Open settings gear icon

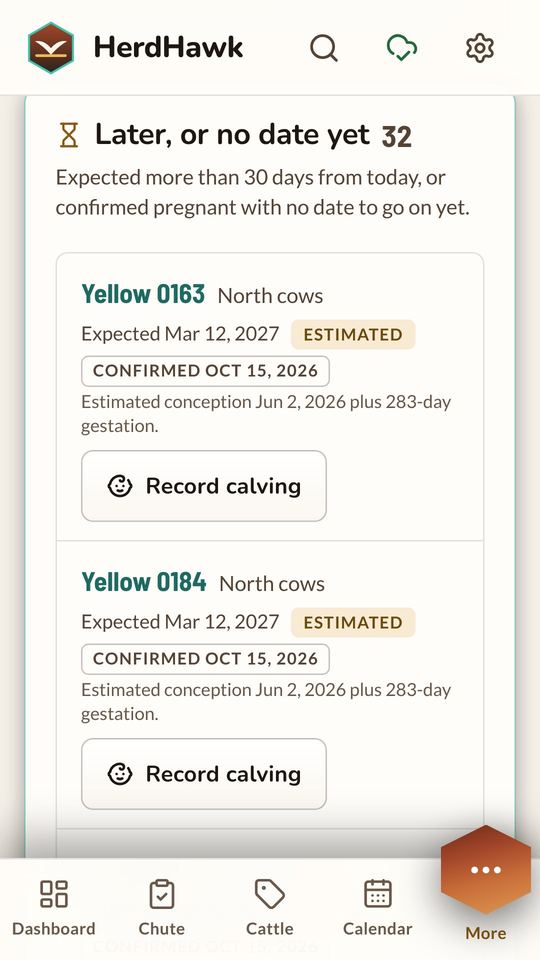tap(480, 48)
